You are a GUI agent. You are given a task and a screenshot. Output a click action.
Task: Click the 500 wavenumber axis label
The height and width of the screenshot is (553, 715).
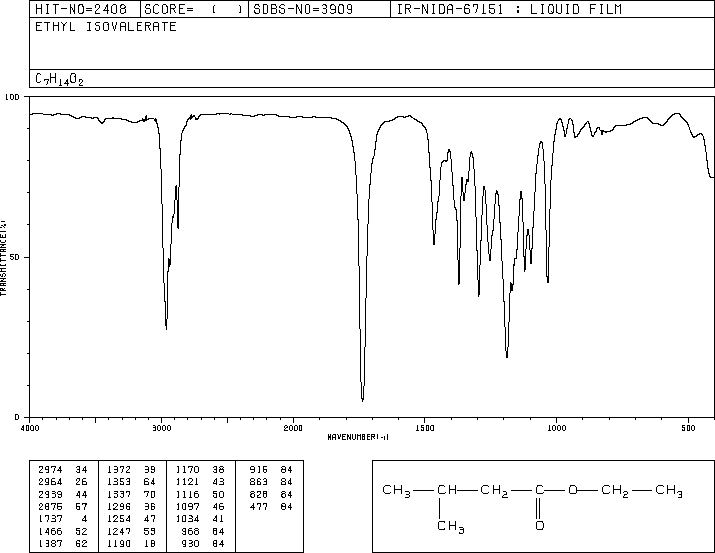tap(688, 428)
